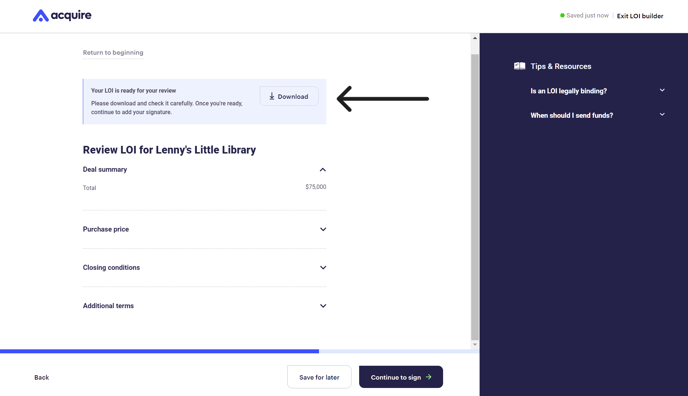
Task: Go Back to previous step
Action: pos(42,378)
